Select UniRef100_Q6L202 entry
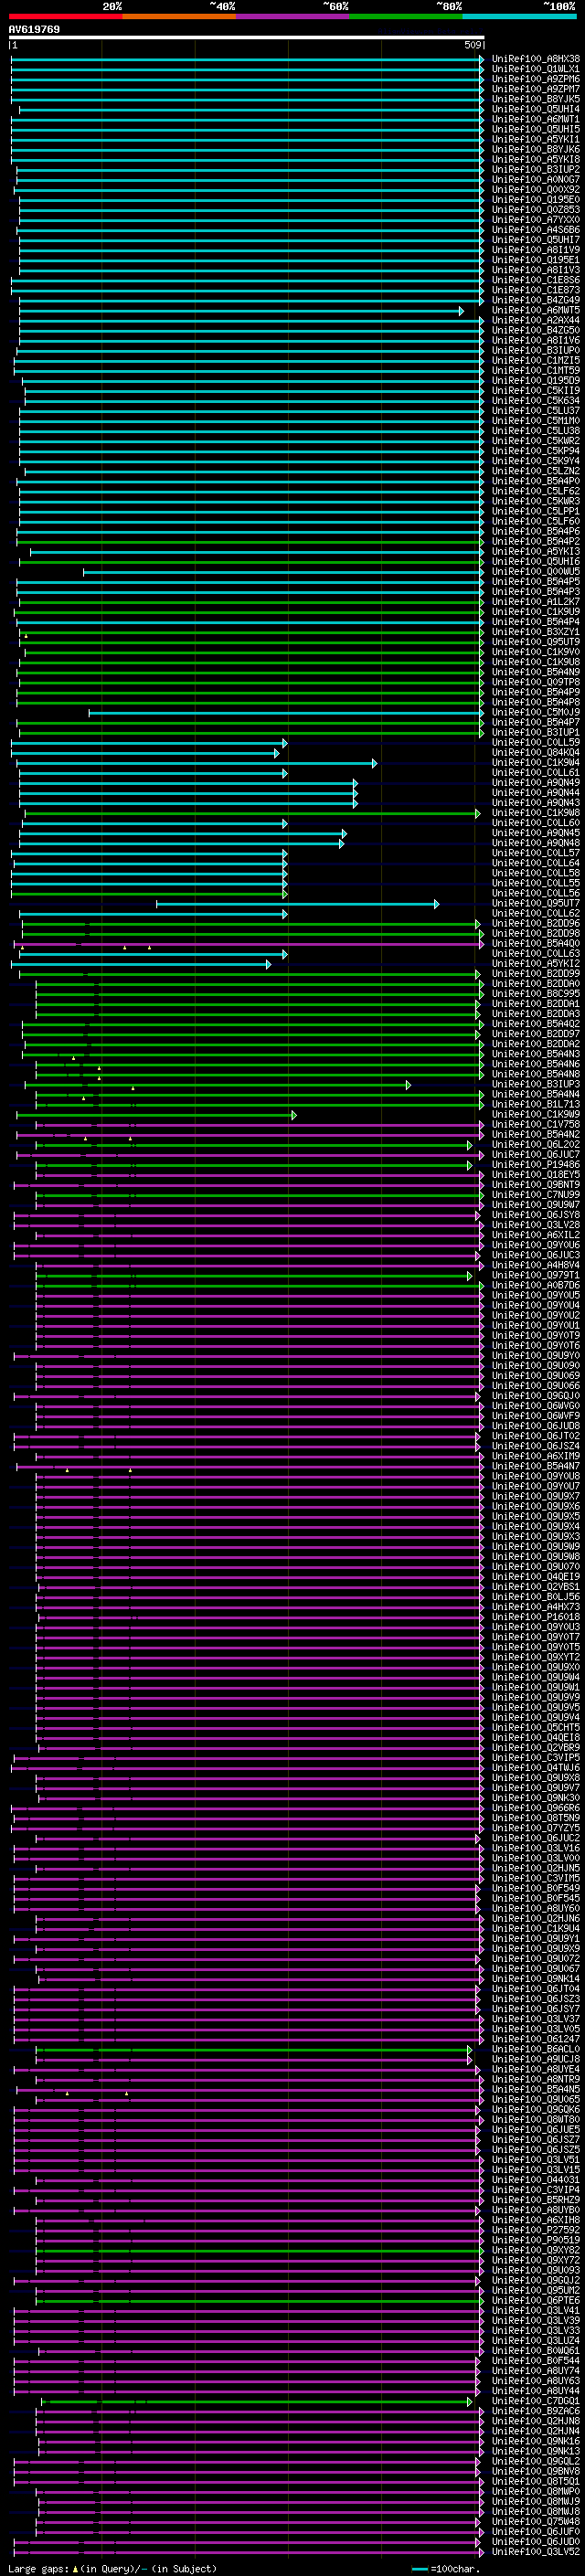This screenshot has height=2576, width=585. [536, 1145]
